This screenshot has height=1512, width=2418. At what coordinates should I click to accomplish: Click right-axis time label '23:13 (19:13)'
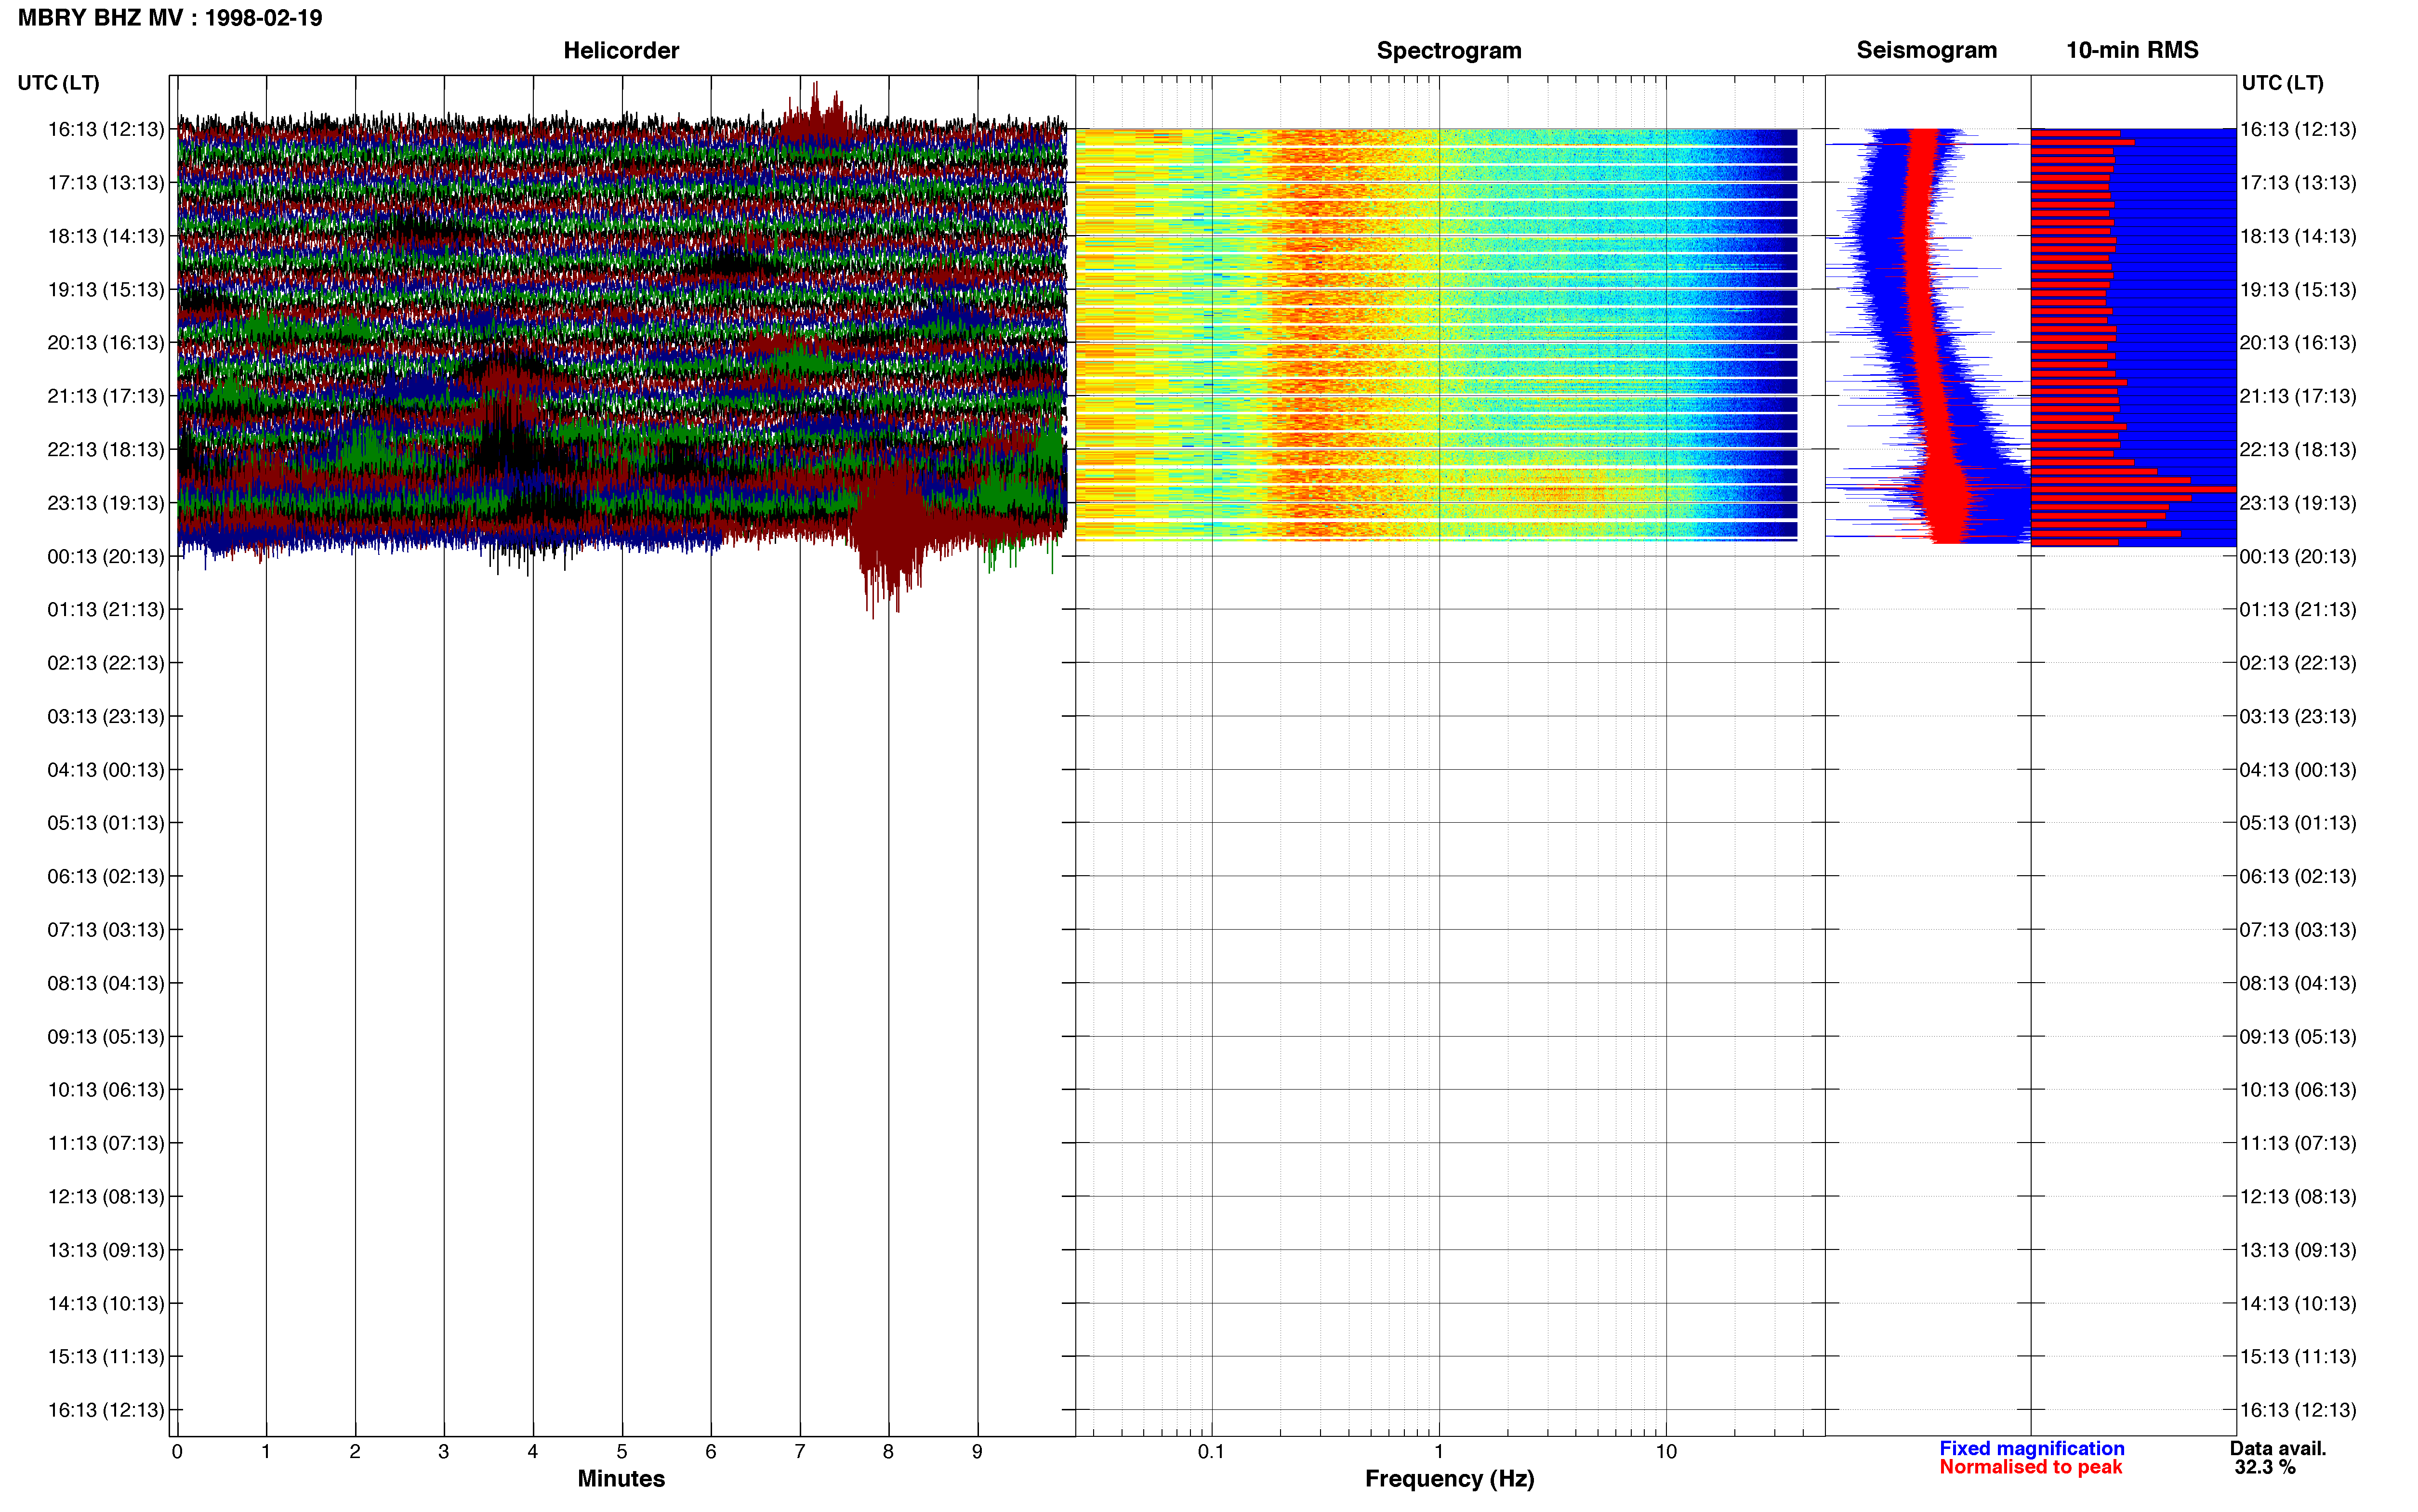pos(2298,503)
